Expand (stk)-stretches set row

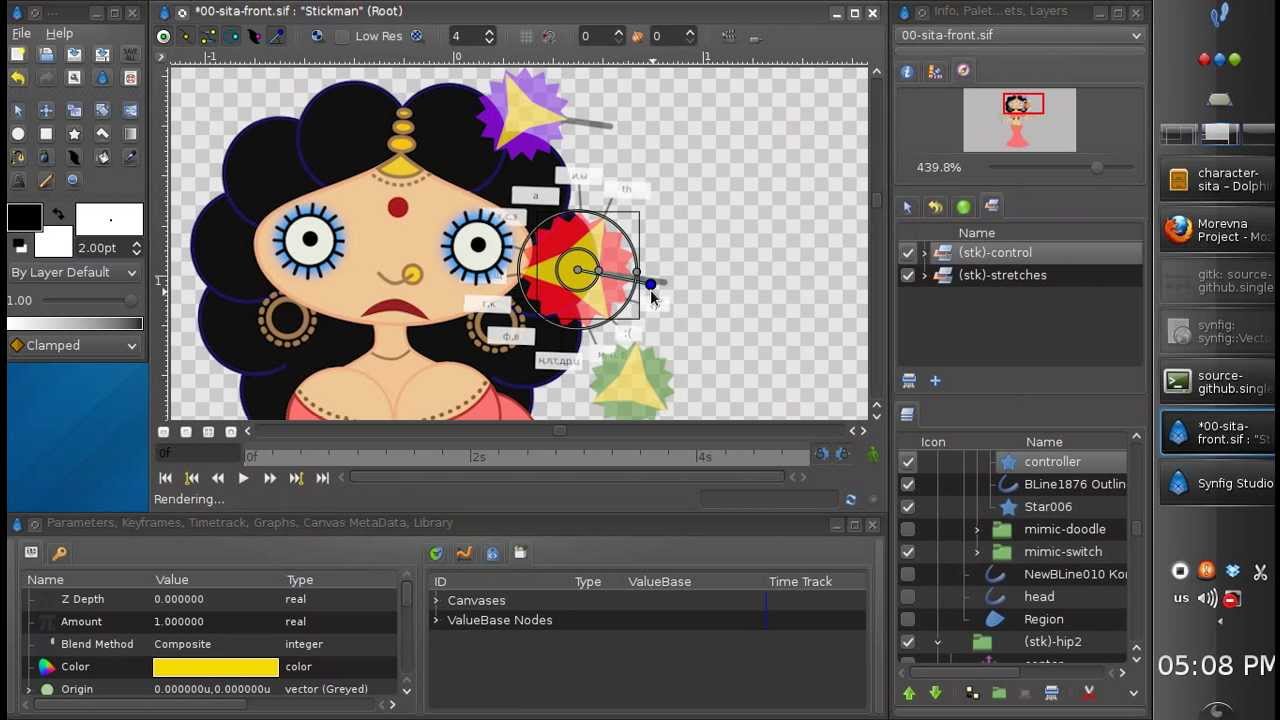click(x=924, y=275)
